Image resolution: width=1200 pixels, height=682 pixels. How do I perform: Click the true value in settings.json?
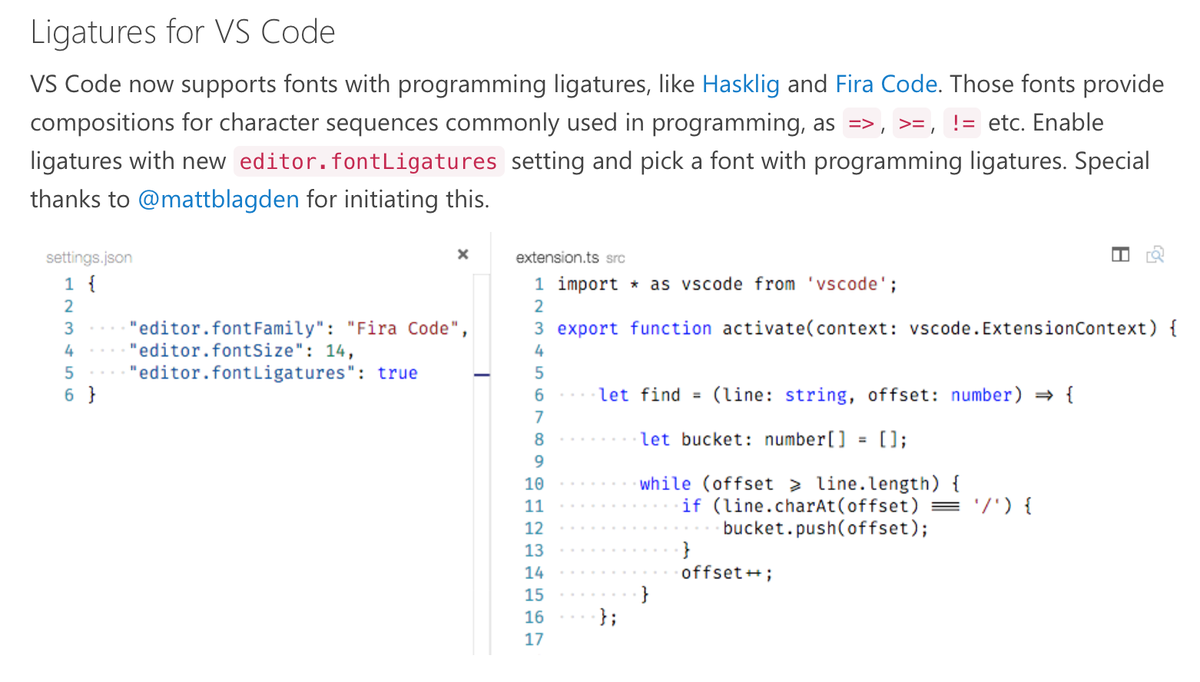click(x=397, y=373)
